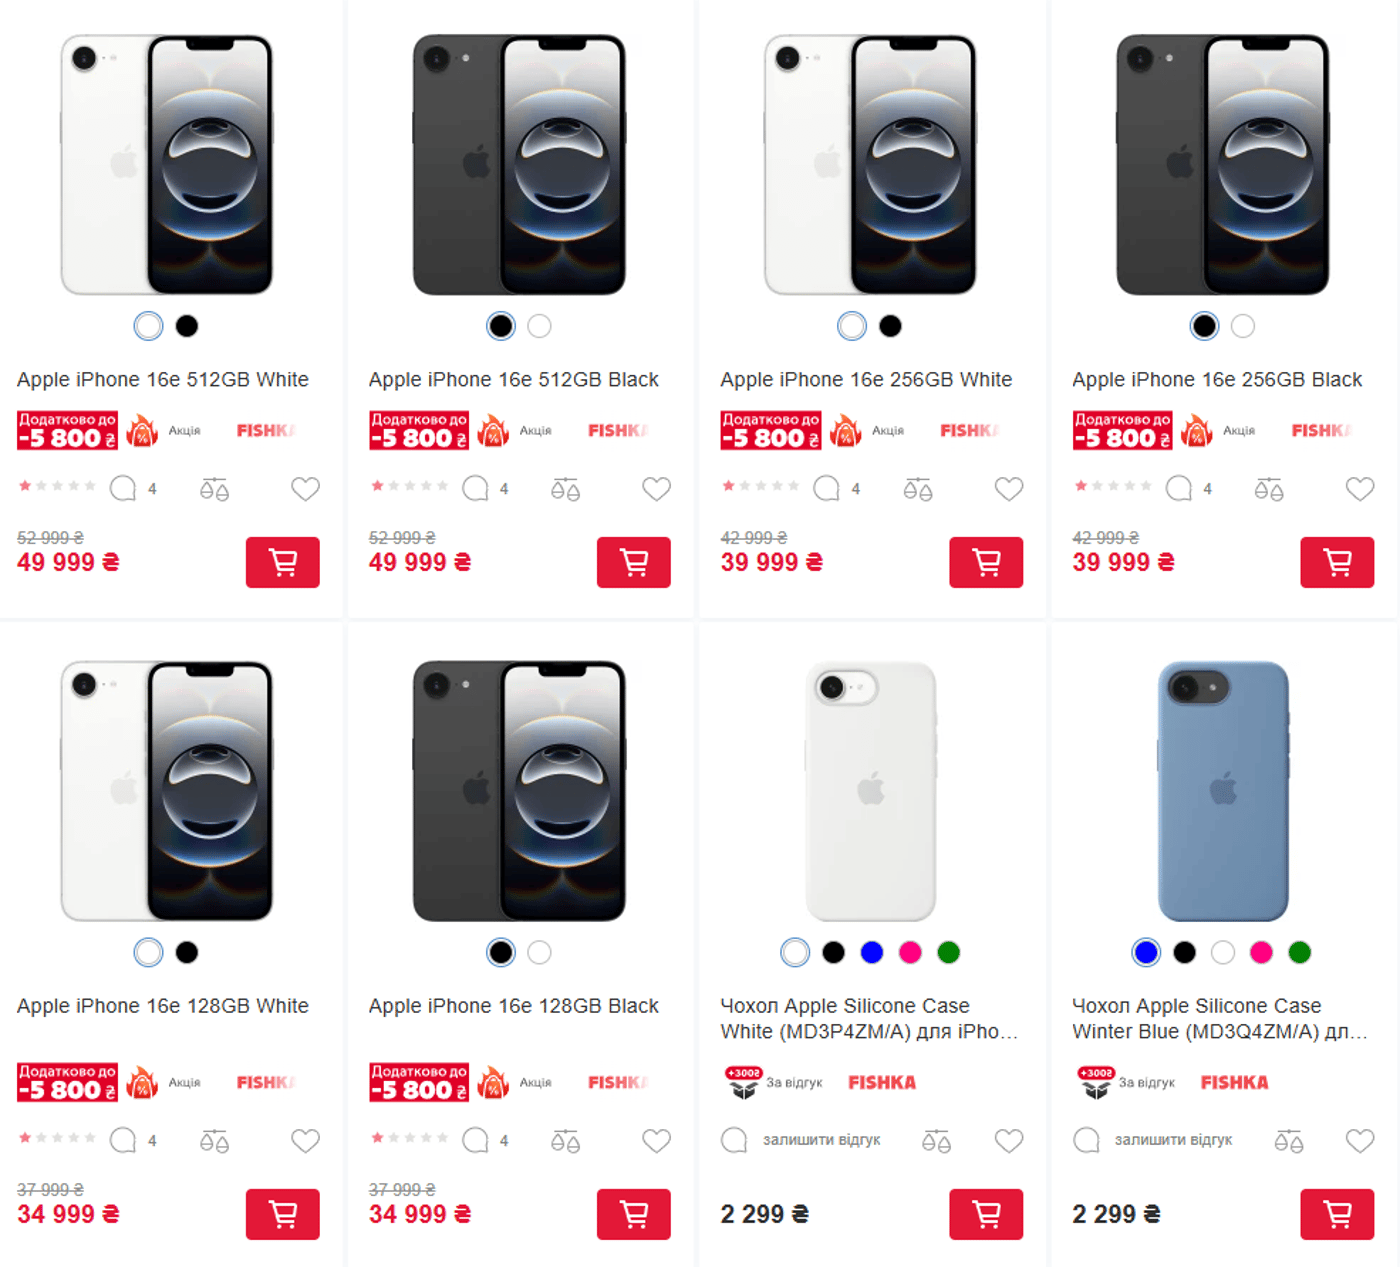
Task: Click the -5 800 discount badge
Action: [66, 430]
